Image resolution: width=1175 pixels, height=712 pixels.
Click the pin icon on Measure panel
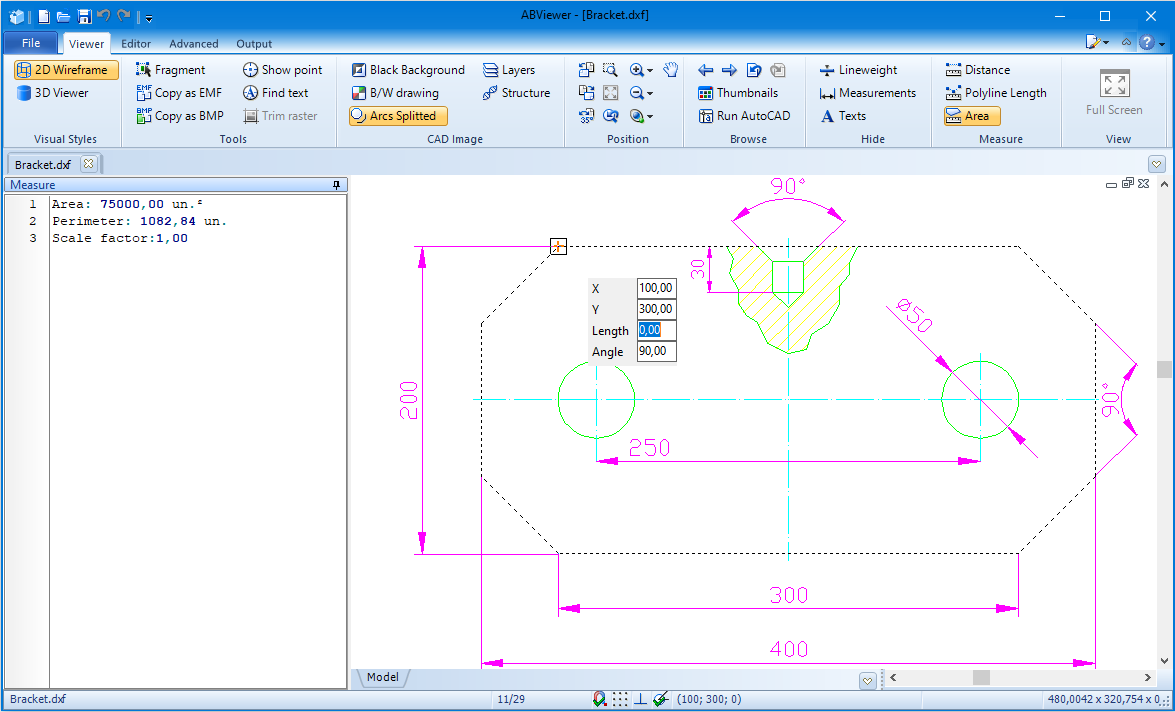tap(336, 185)
